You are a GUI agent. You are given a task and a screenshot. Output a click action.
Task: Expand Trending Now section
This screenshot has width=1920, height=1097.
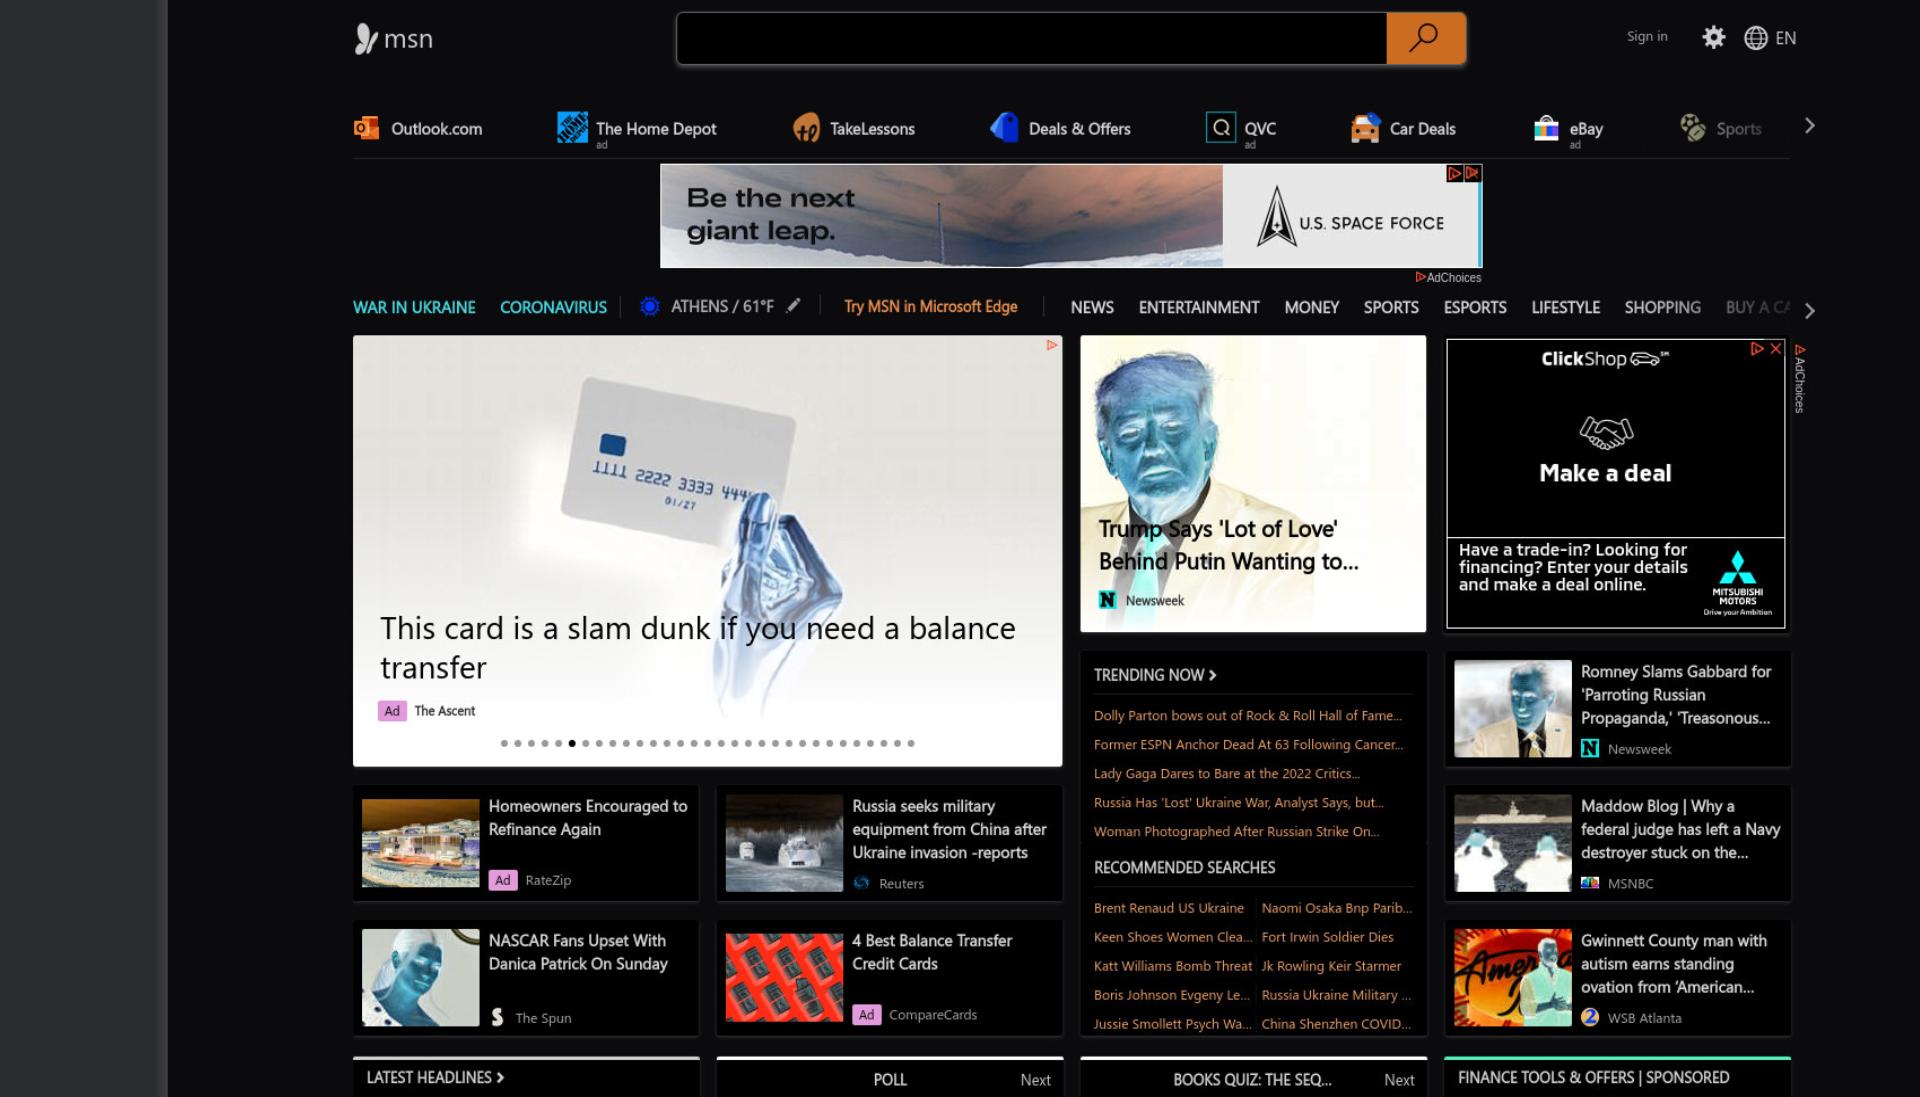(x=1155, y=675)
